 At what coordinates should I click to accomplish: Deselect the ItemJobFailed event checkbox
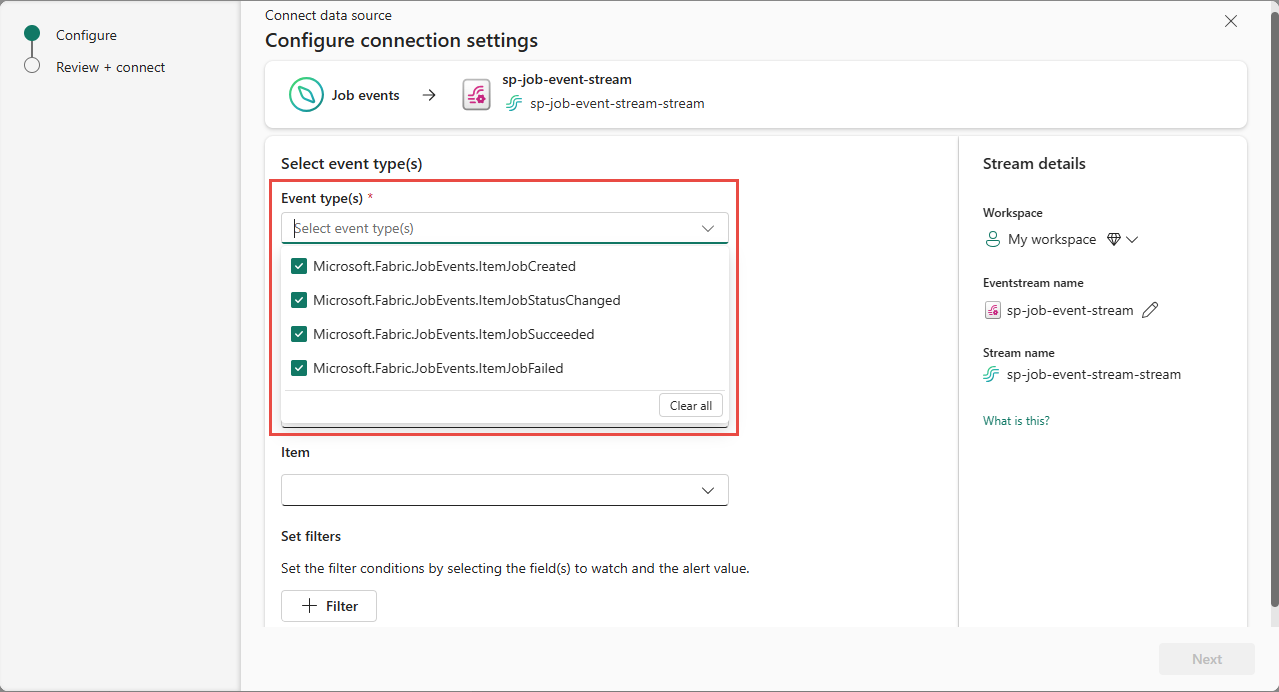coord(299,369)
